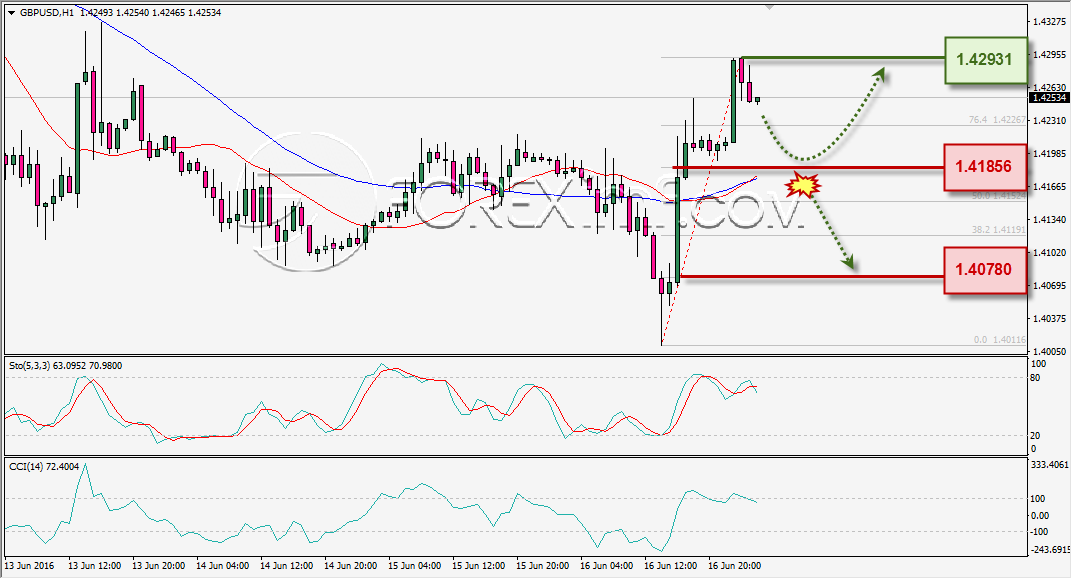The width and height of the screenshot is (1072, 579).
Task: Click the CCI(14) 72.4004 indicator label
Action: point(44,467)
